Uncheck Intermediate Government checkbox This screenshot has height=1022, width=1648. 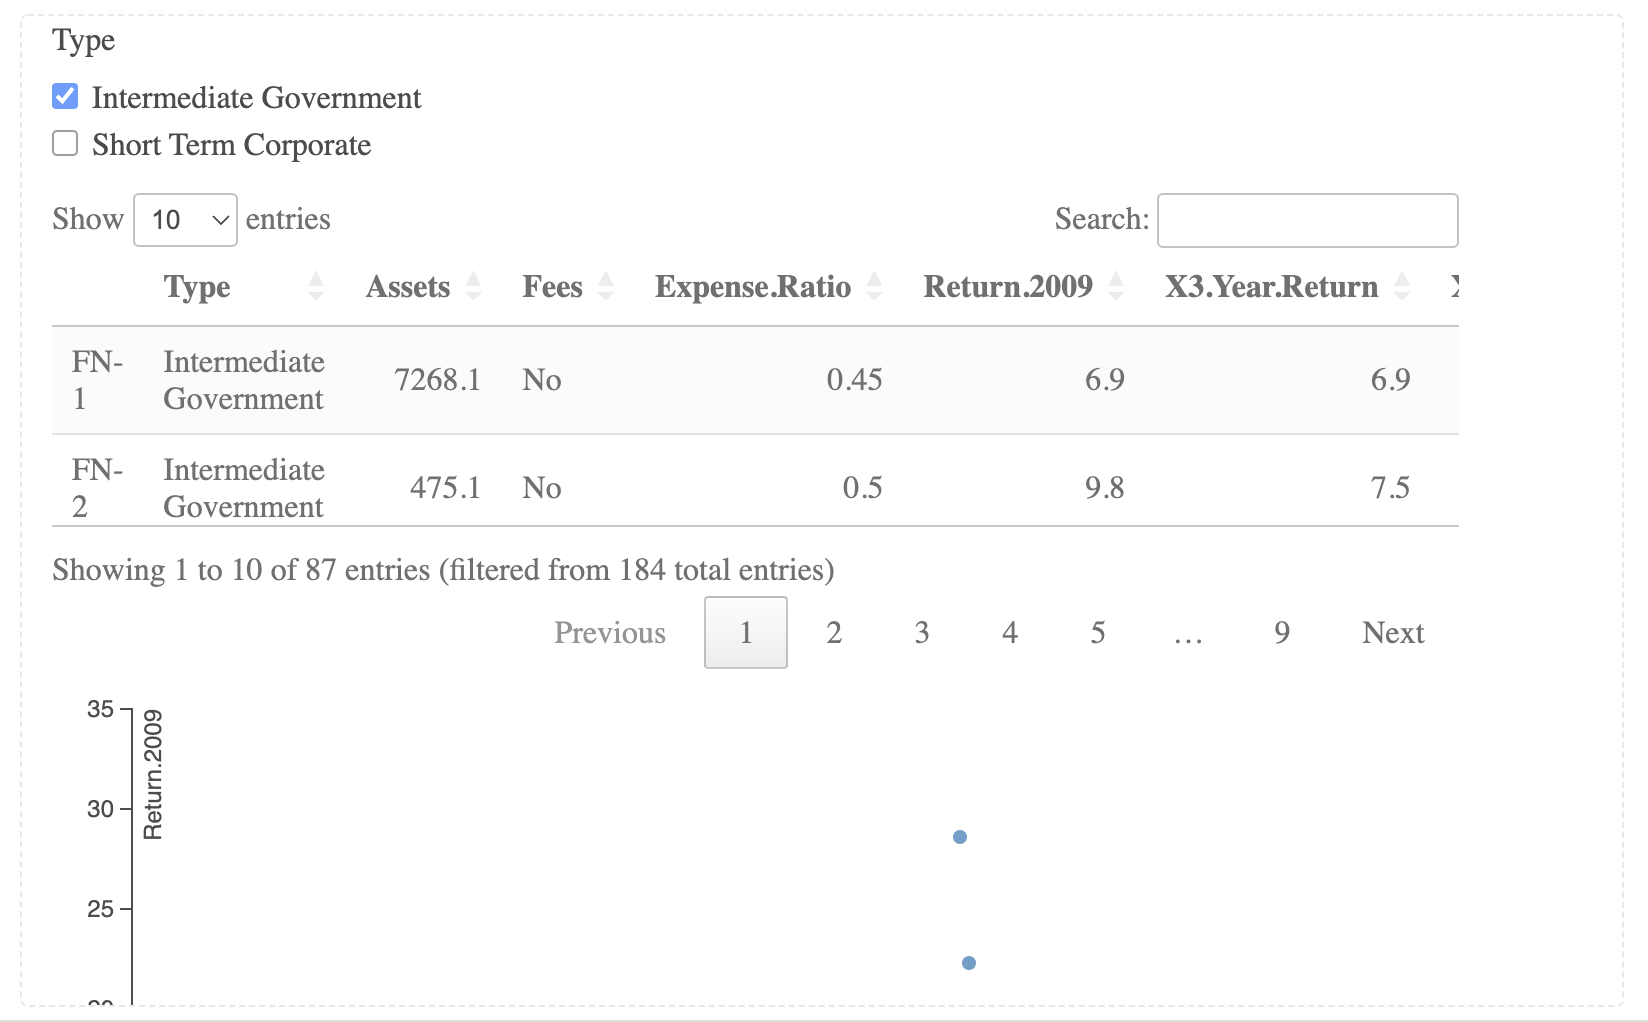click(x=65, y=97)
